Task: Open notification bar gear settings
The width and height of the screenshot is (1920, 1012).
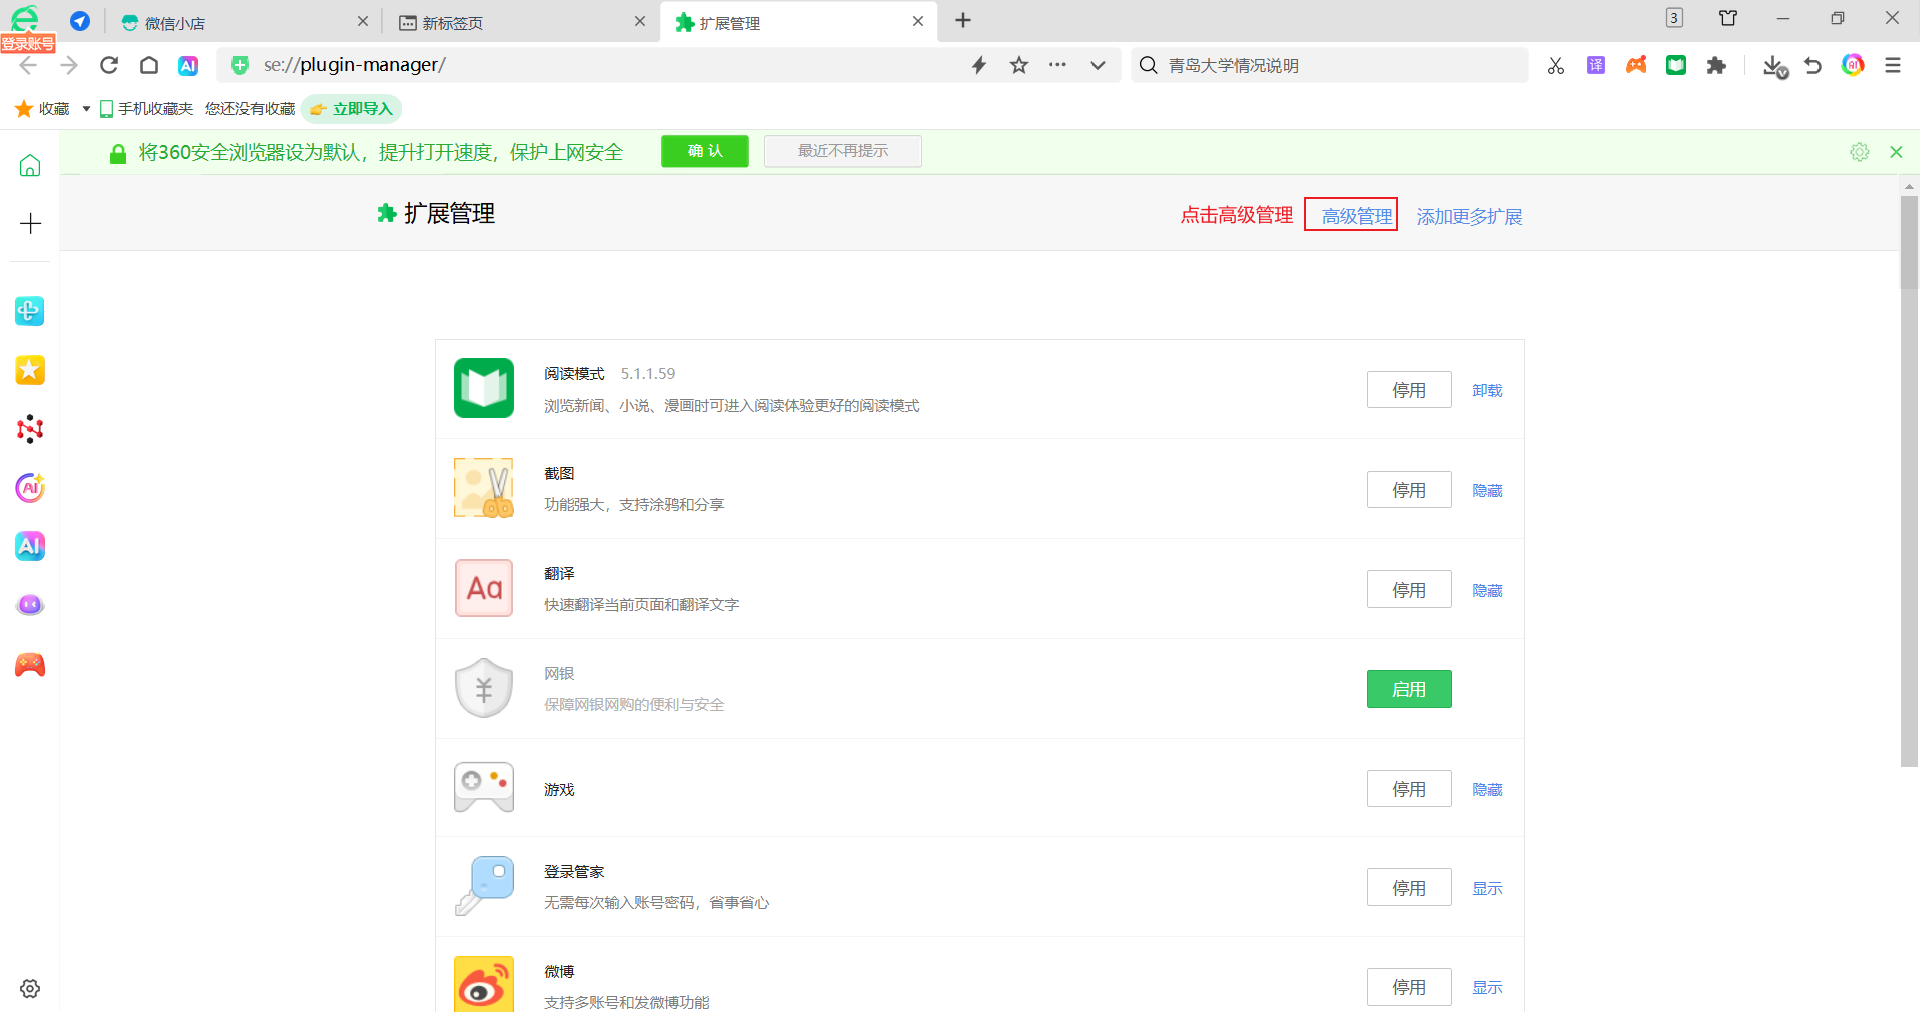Action: click(1860, 152)
